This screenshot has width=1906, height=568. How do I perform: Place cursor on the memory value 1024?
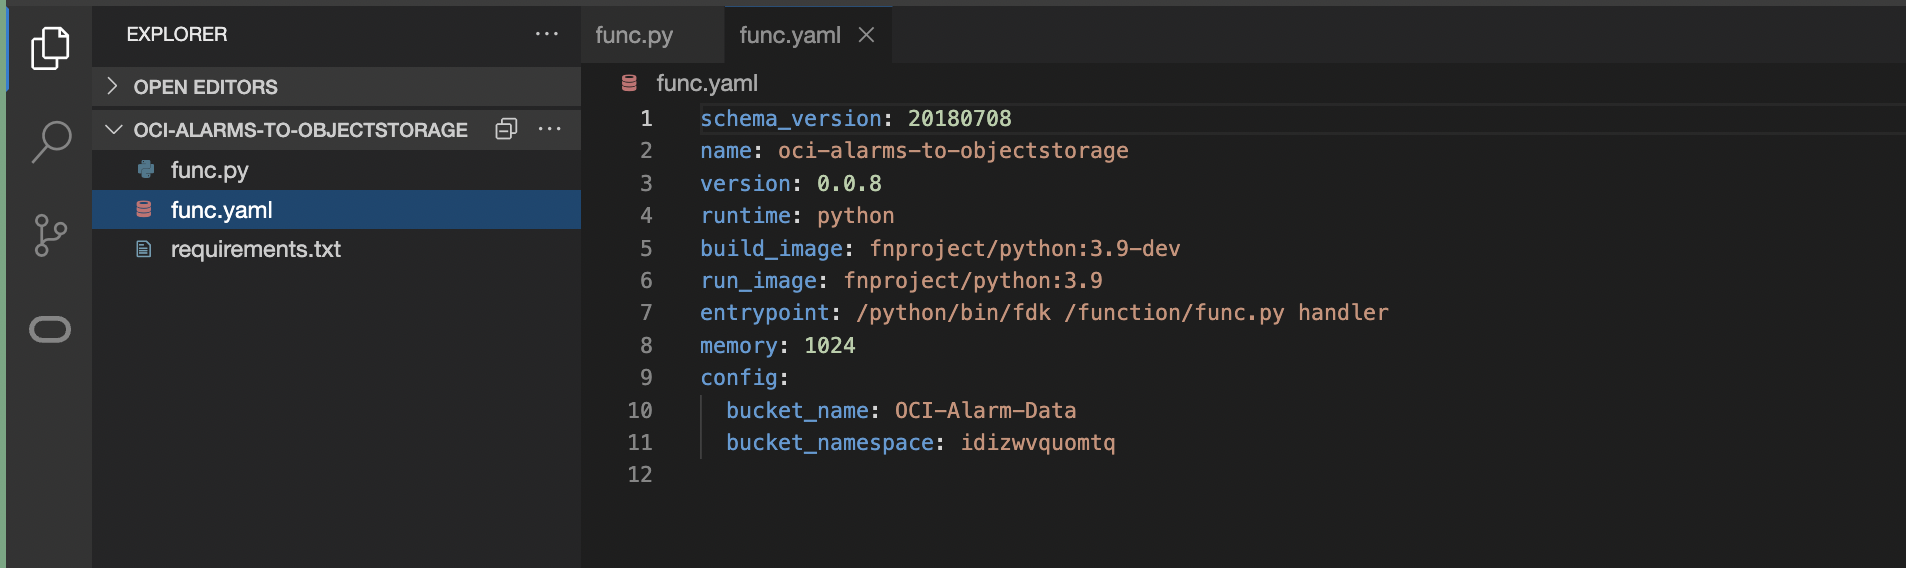(x=829, y=346)
